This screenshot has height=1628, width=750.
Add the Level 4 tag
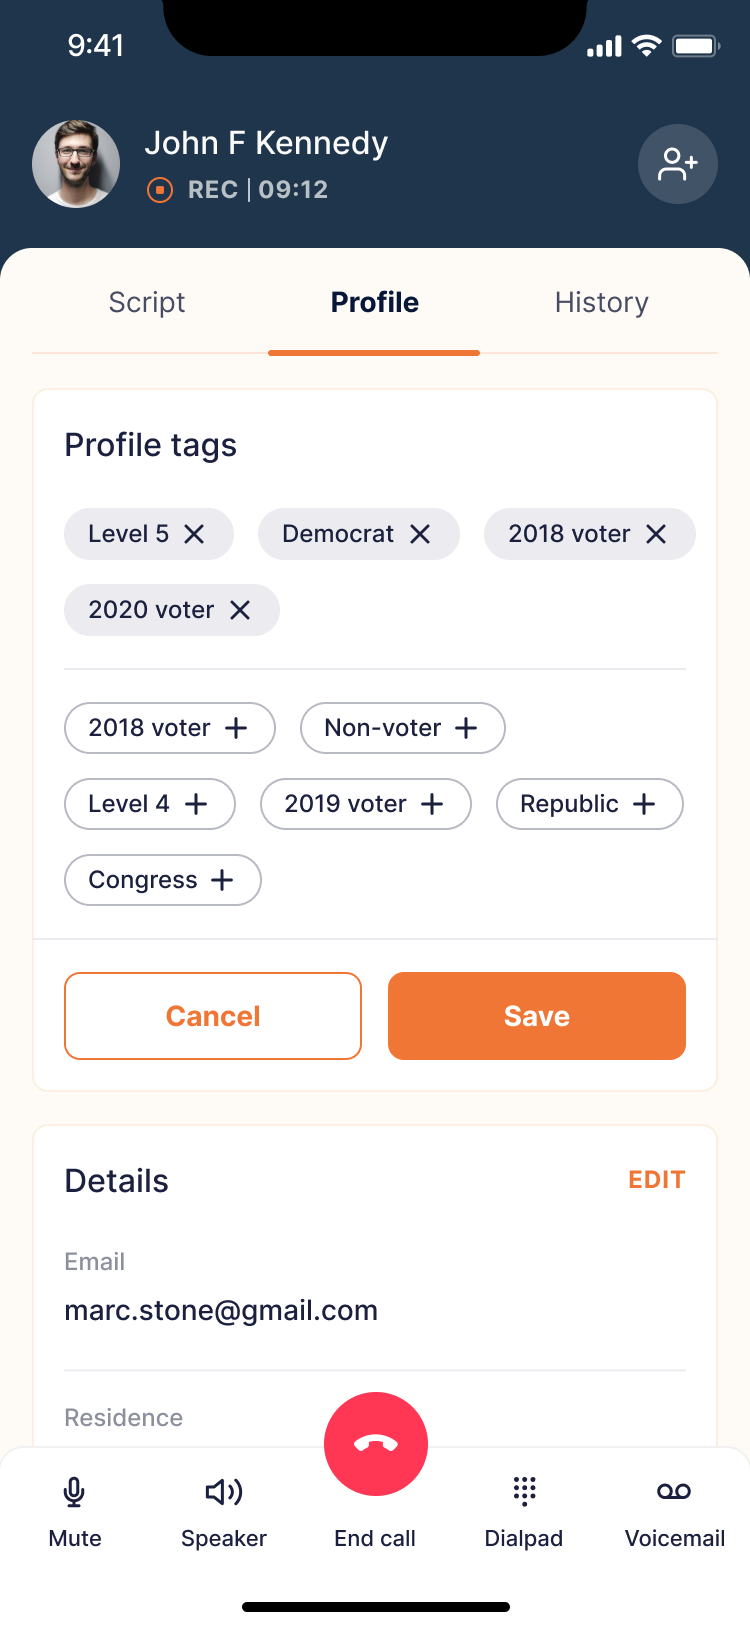197,804
